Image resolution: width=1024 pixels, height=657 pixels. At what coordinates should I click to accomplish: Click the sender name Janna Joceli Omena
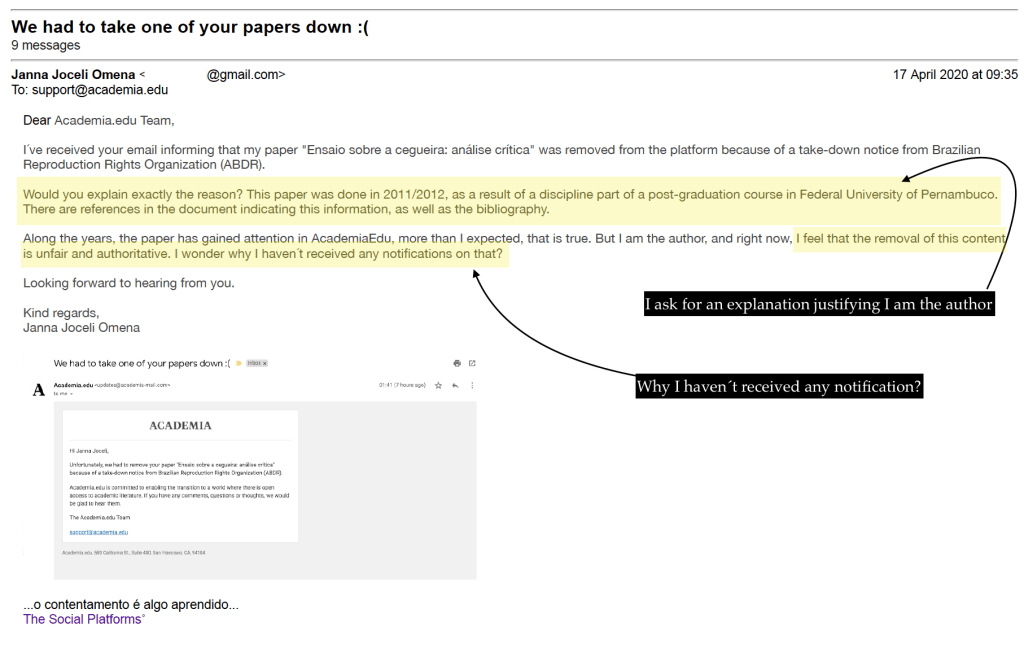(73, 75)
